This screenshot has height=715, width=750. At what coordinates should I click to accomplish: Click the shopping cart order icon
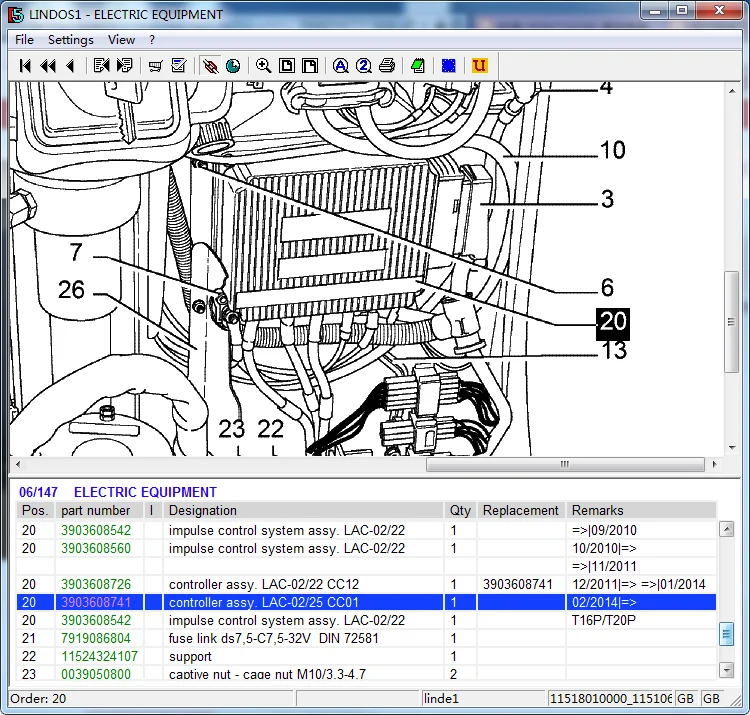tap(156, 66)
